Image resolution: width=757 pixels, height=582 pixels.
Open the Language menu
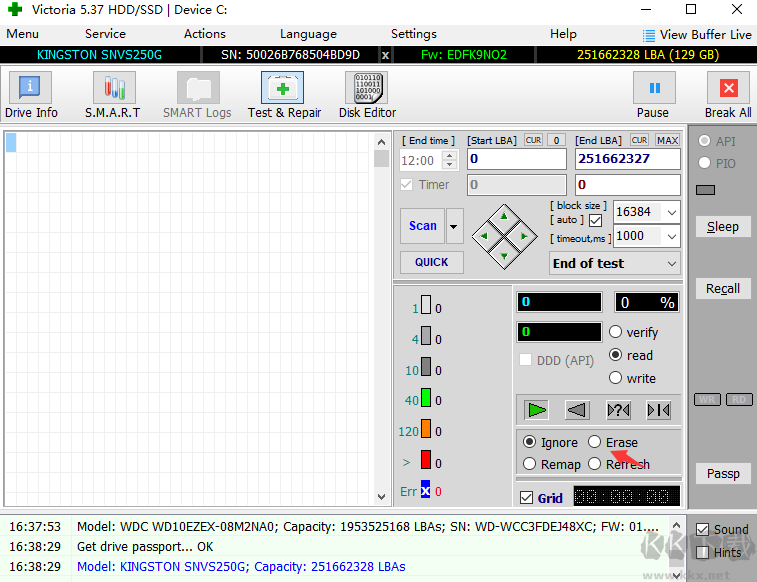click(x=308, y=33)
